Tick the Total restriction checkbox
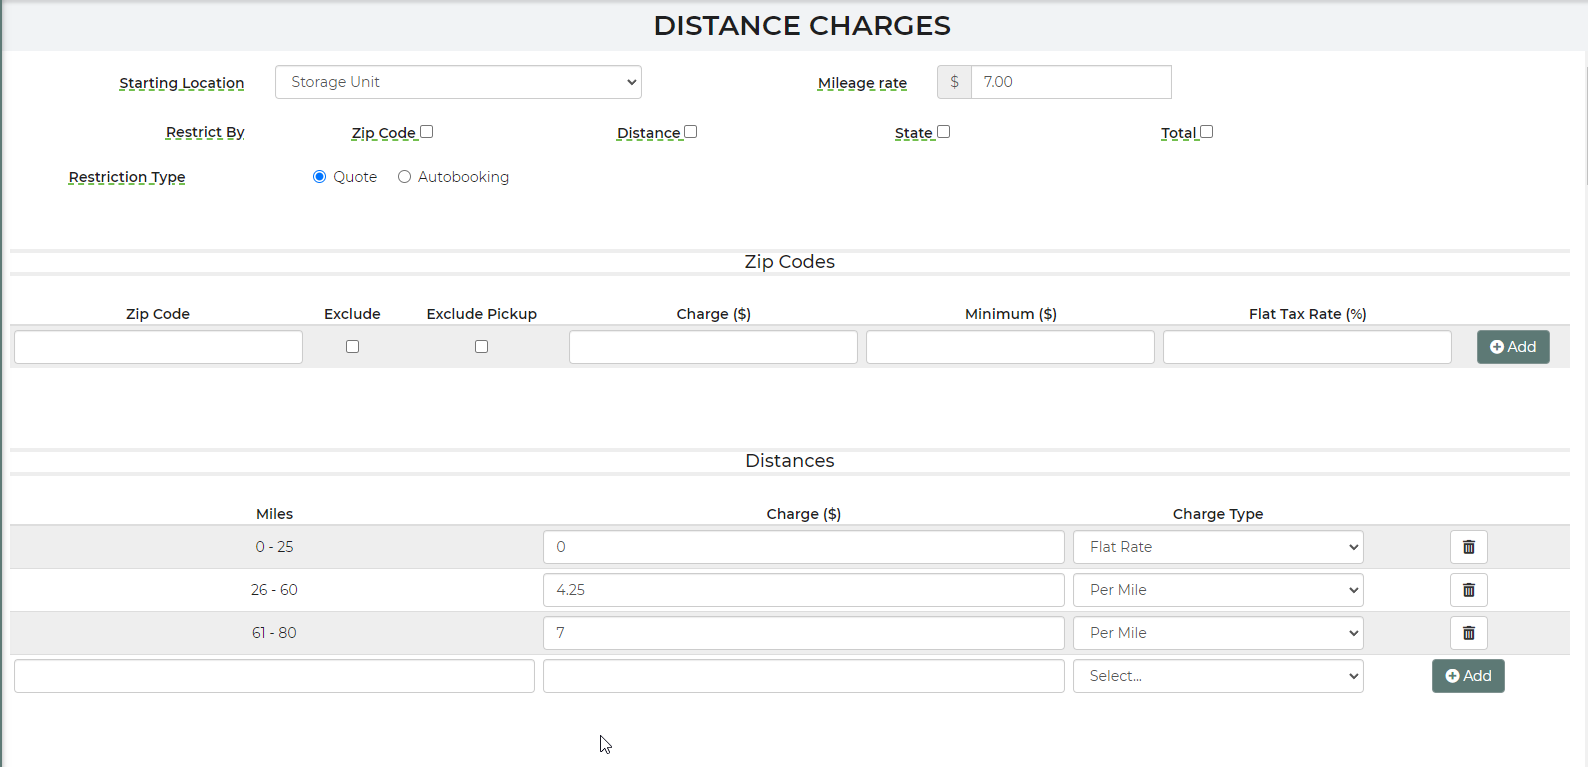This screenshot has height=767, width=1588. [1207, 132]
